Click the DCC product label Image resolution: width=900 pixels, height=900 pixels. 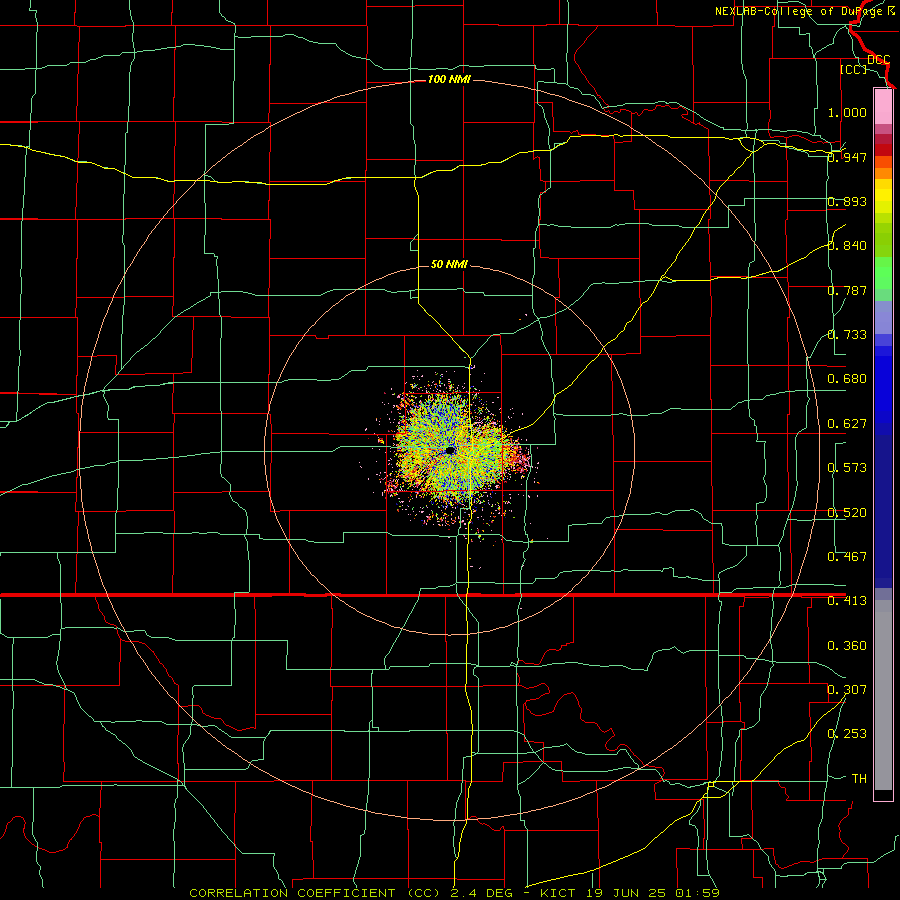pos(878,60)
